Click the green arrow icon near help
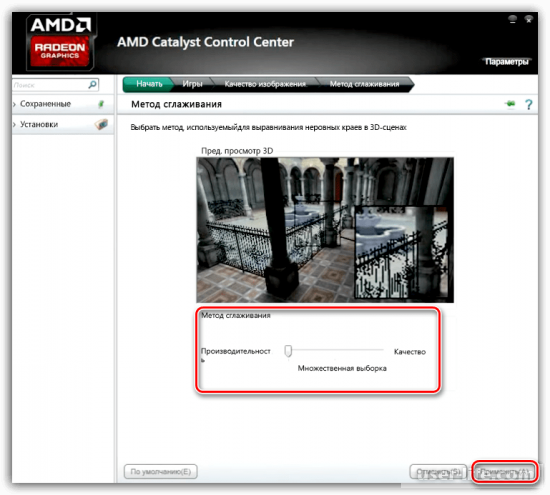This screenshot has width=550, height=495. coord(510,104)
